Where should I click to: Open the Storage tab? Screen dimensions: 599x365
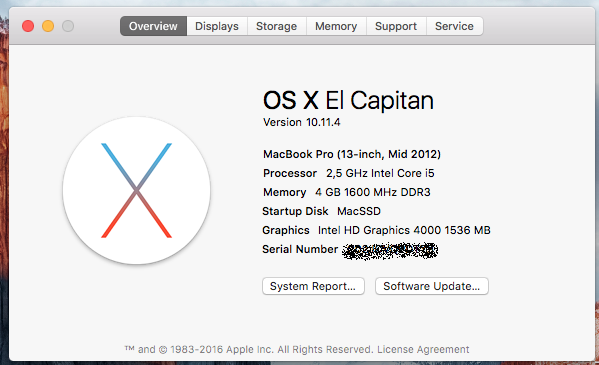(x=276, y=26)
